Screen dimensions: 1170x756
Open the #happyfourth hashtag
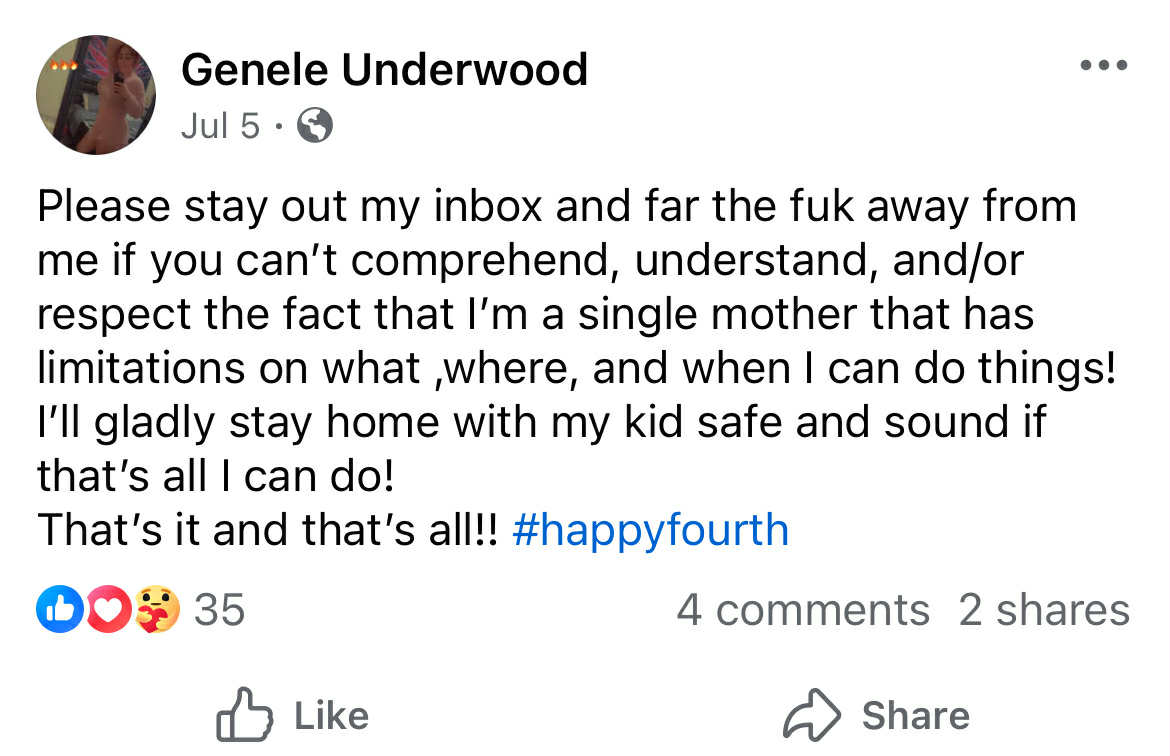click(650, 530)
